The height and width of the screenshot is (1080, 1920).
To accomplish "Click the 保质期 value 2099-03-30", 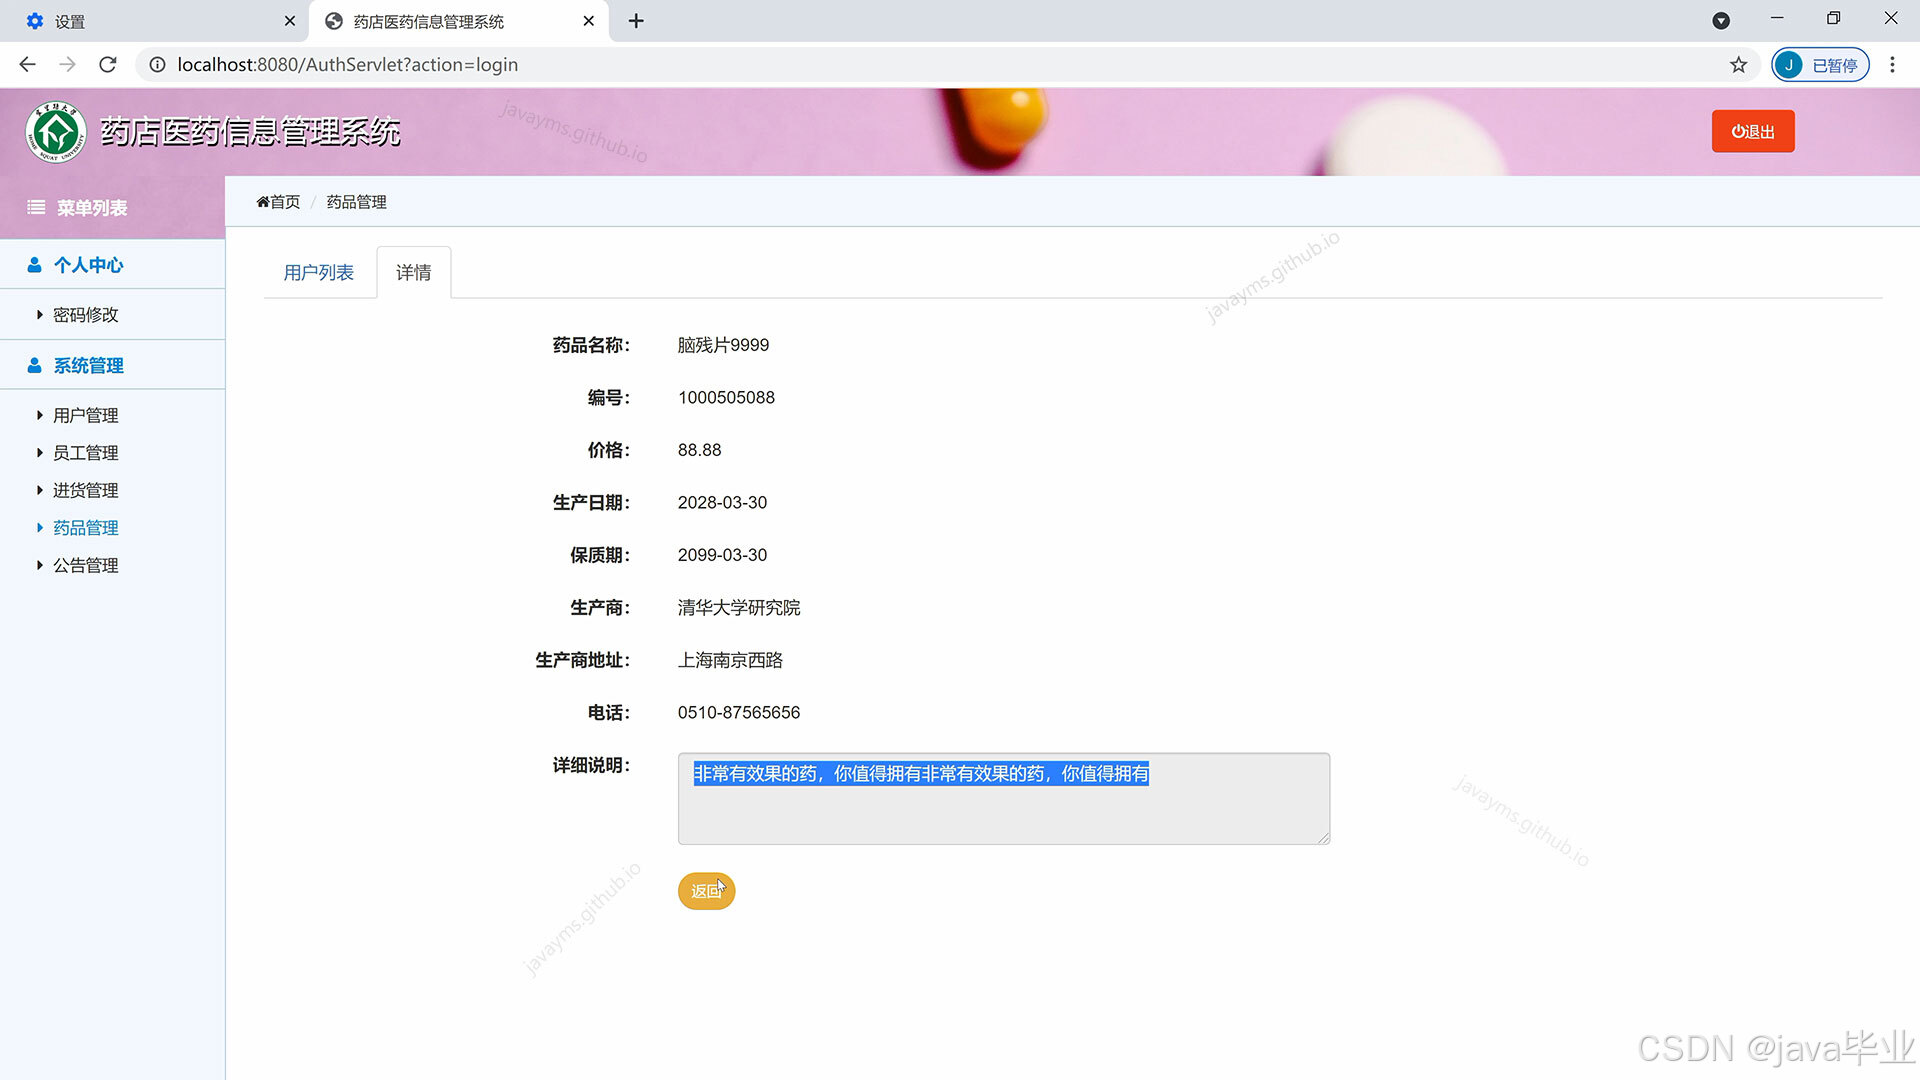I will click(x=722, y=555).
